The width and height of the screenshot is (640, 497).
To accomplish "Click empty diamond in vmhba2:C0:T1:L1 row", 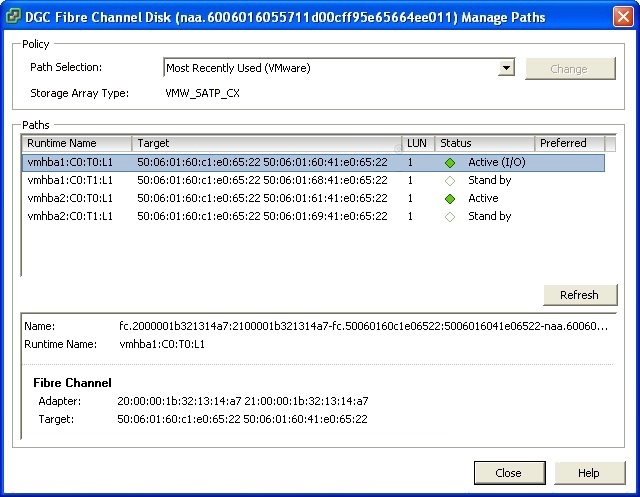I will point(450,217).
